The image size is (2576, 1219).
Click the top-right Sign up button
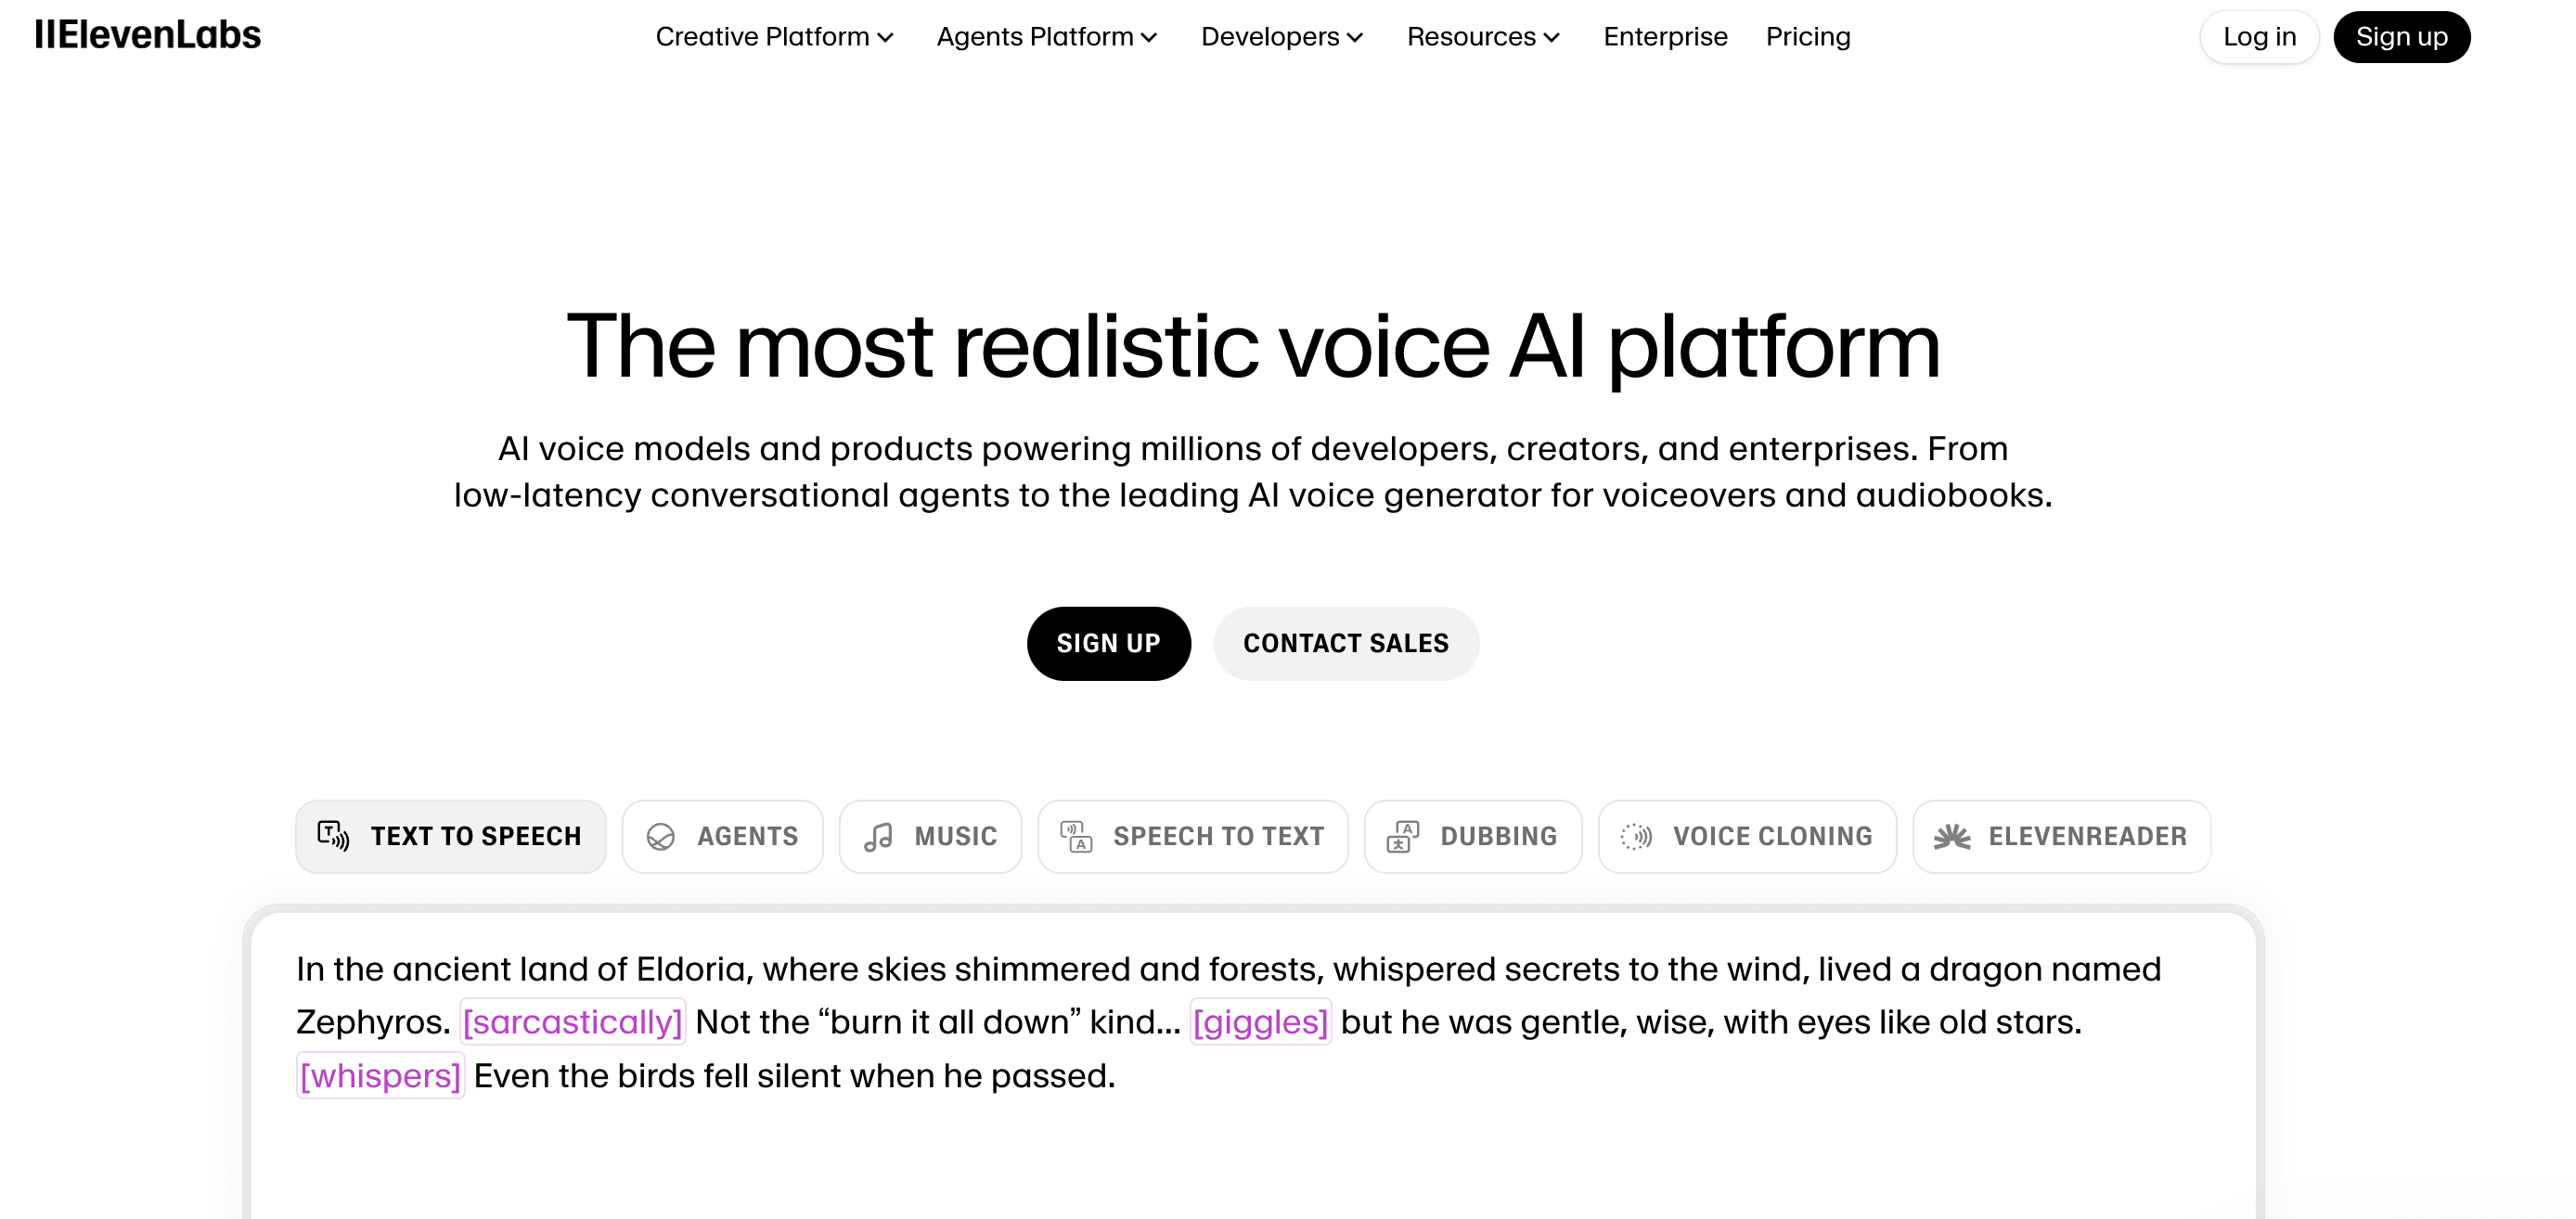click(2401, 37)
